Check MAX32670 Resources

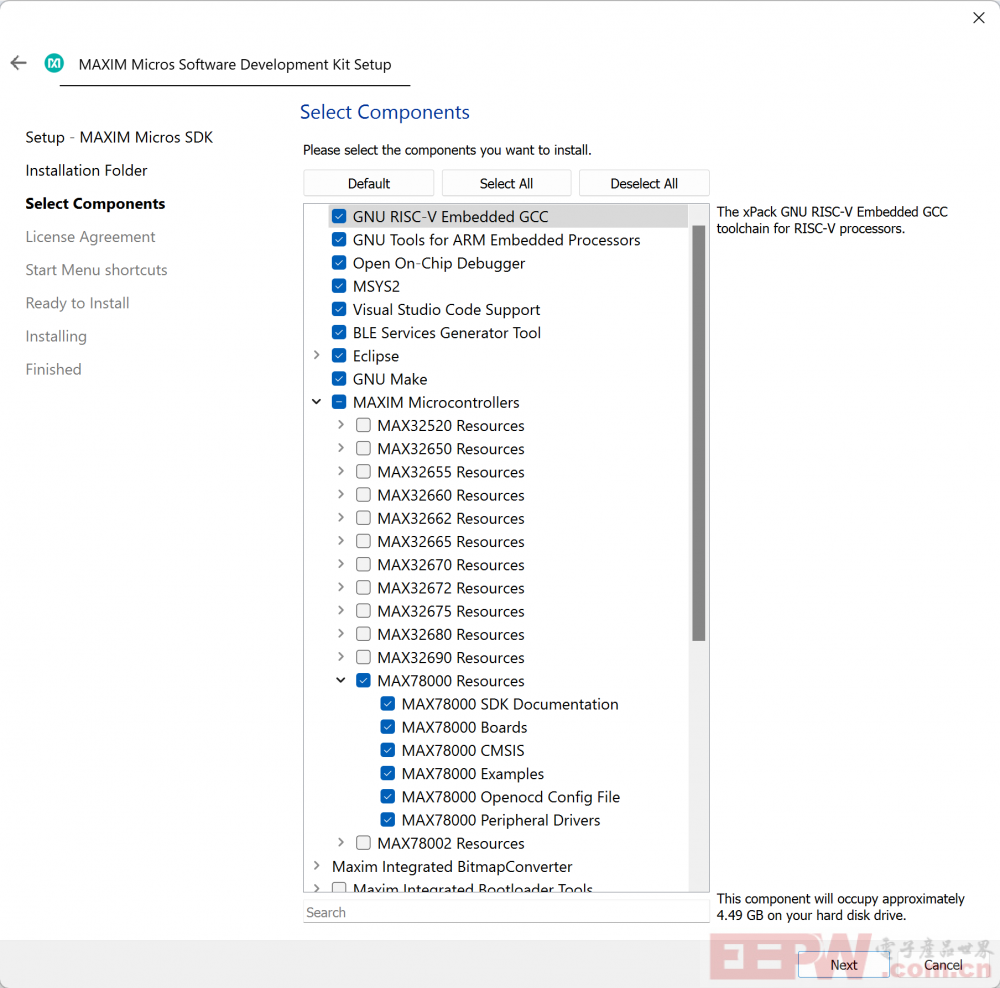pyautogui.click(x=364, y=564)
